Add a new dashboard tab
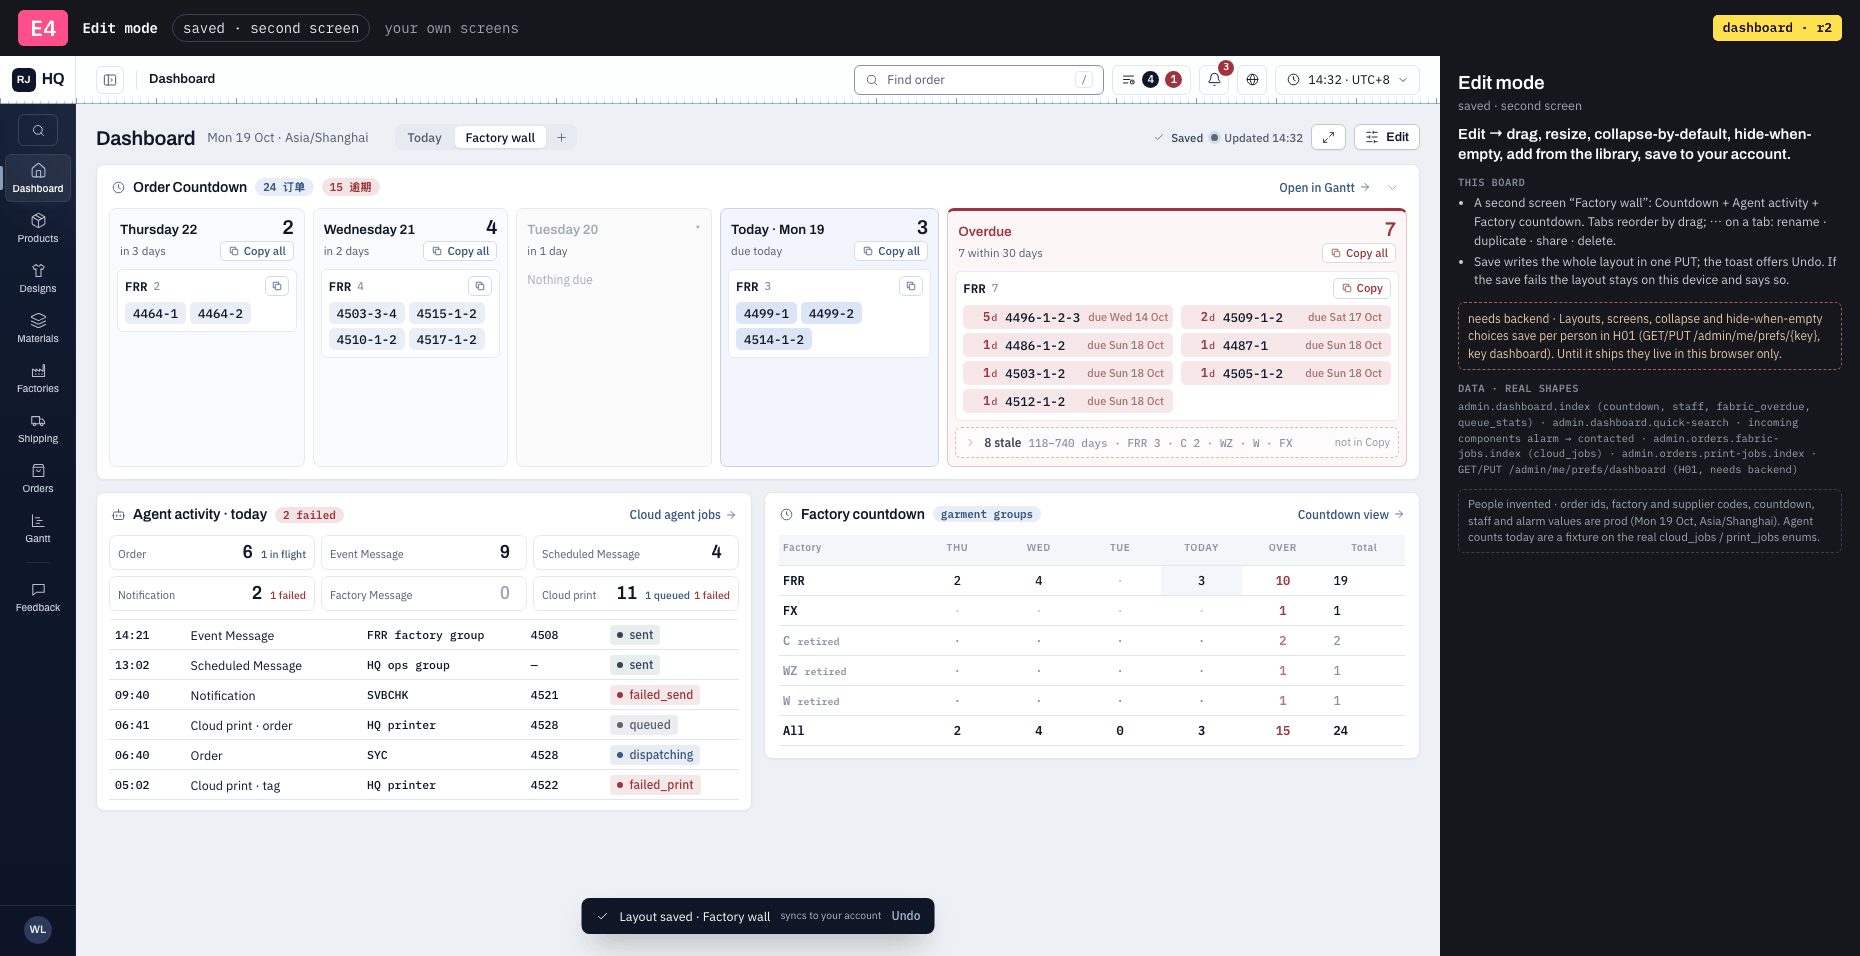This screenshot has width=1860, height=956. [561, 138]
